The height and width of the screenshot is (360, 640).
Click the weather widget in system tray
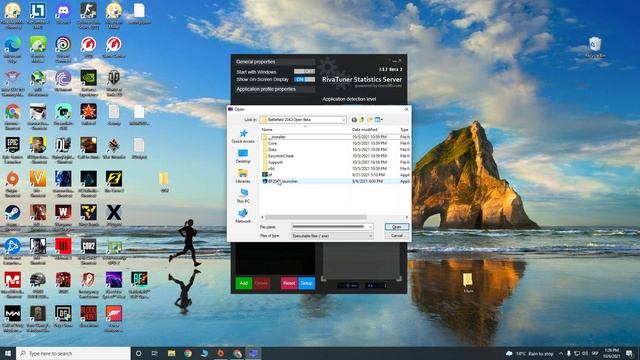pyautogui.click(x=530, y=353)
